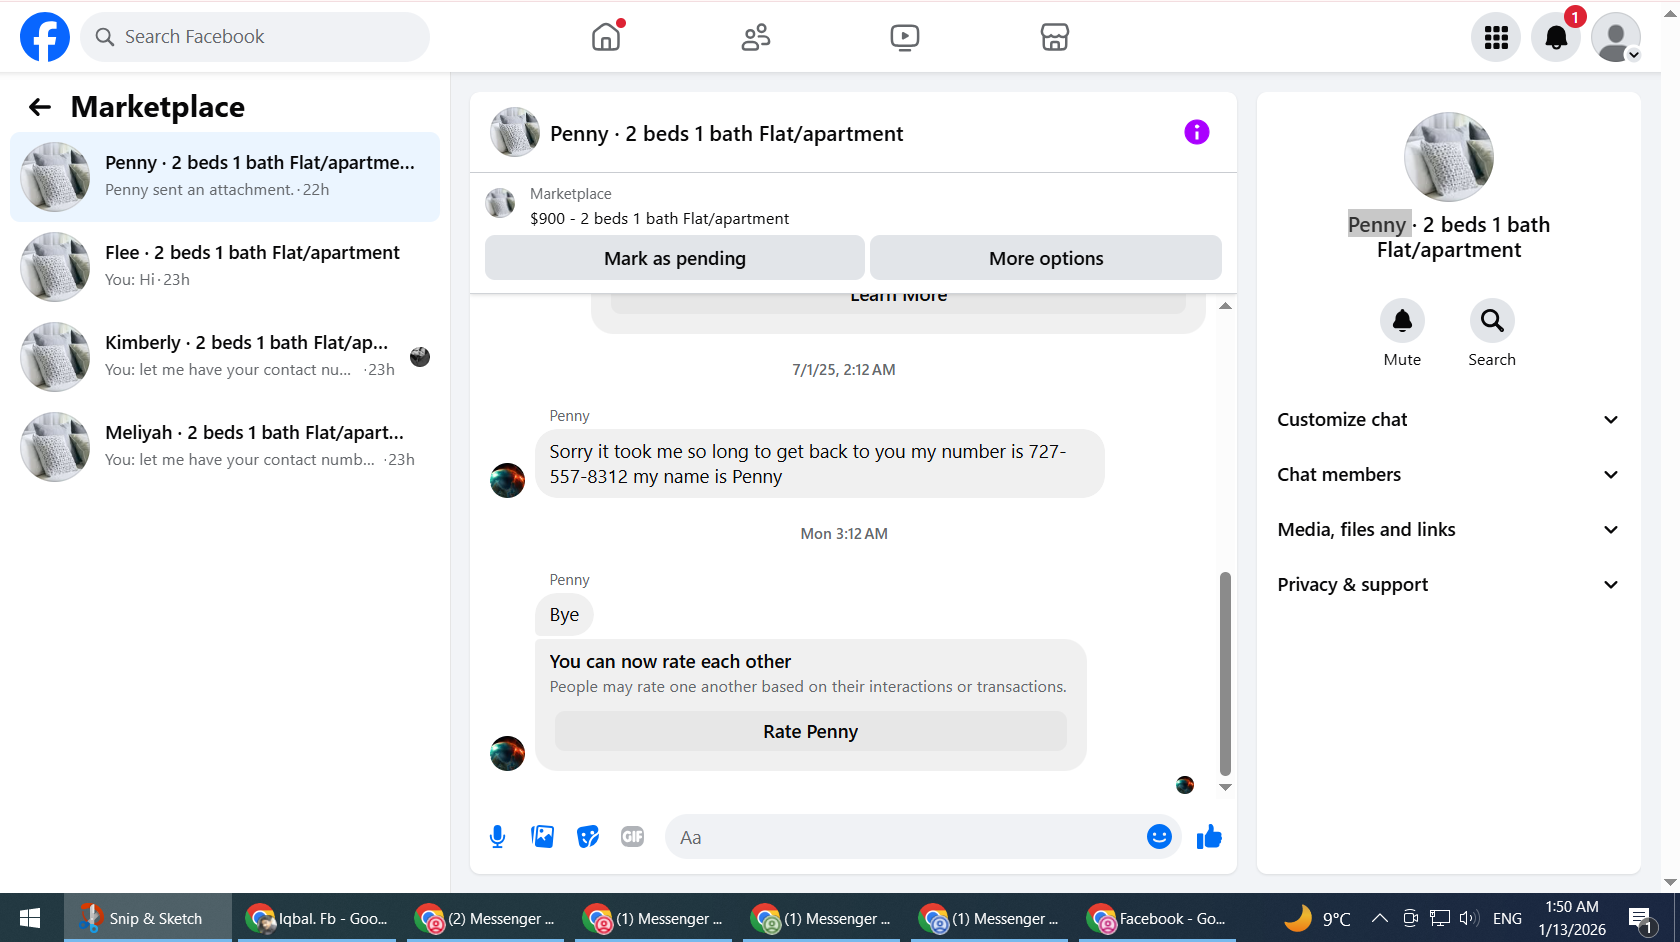
Task: Expand Media, files and links section
Action: pos(1448,530)
